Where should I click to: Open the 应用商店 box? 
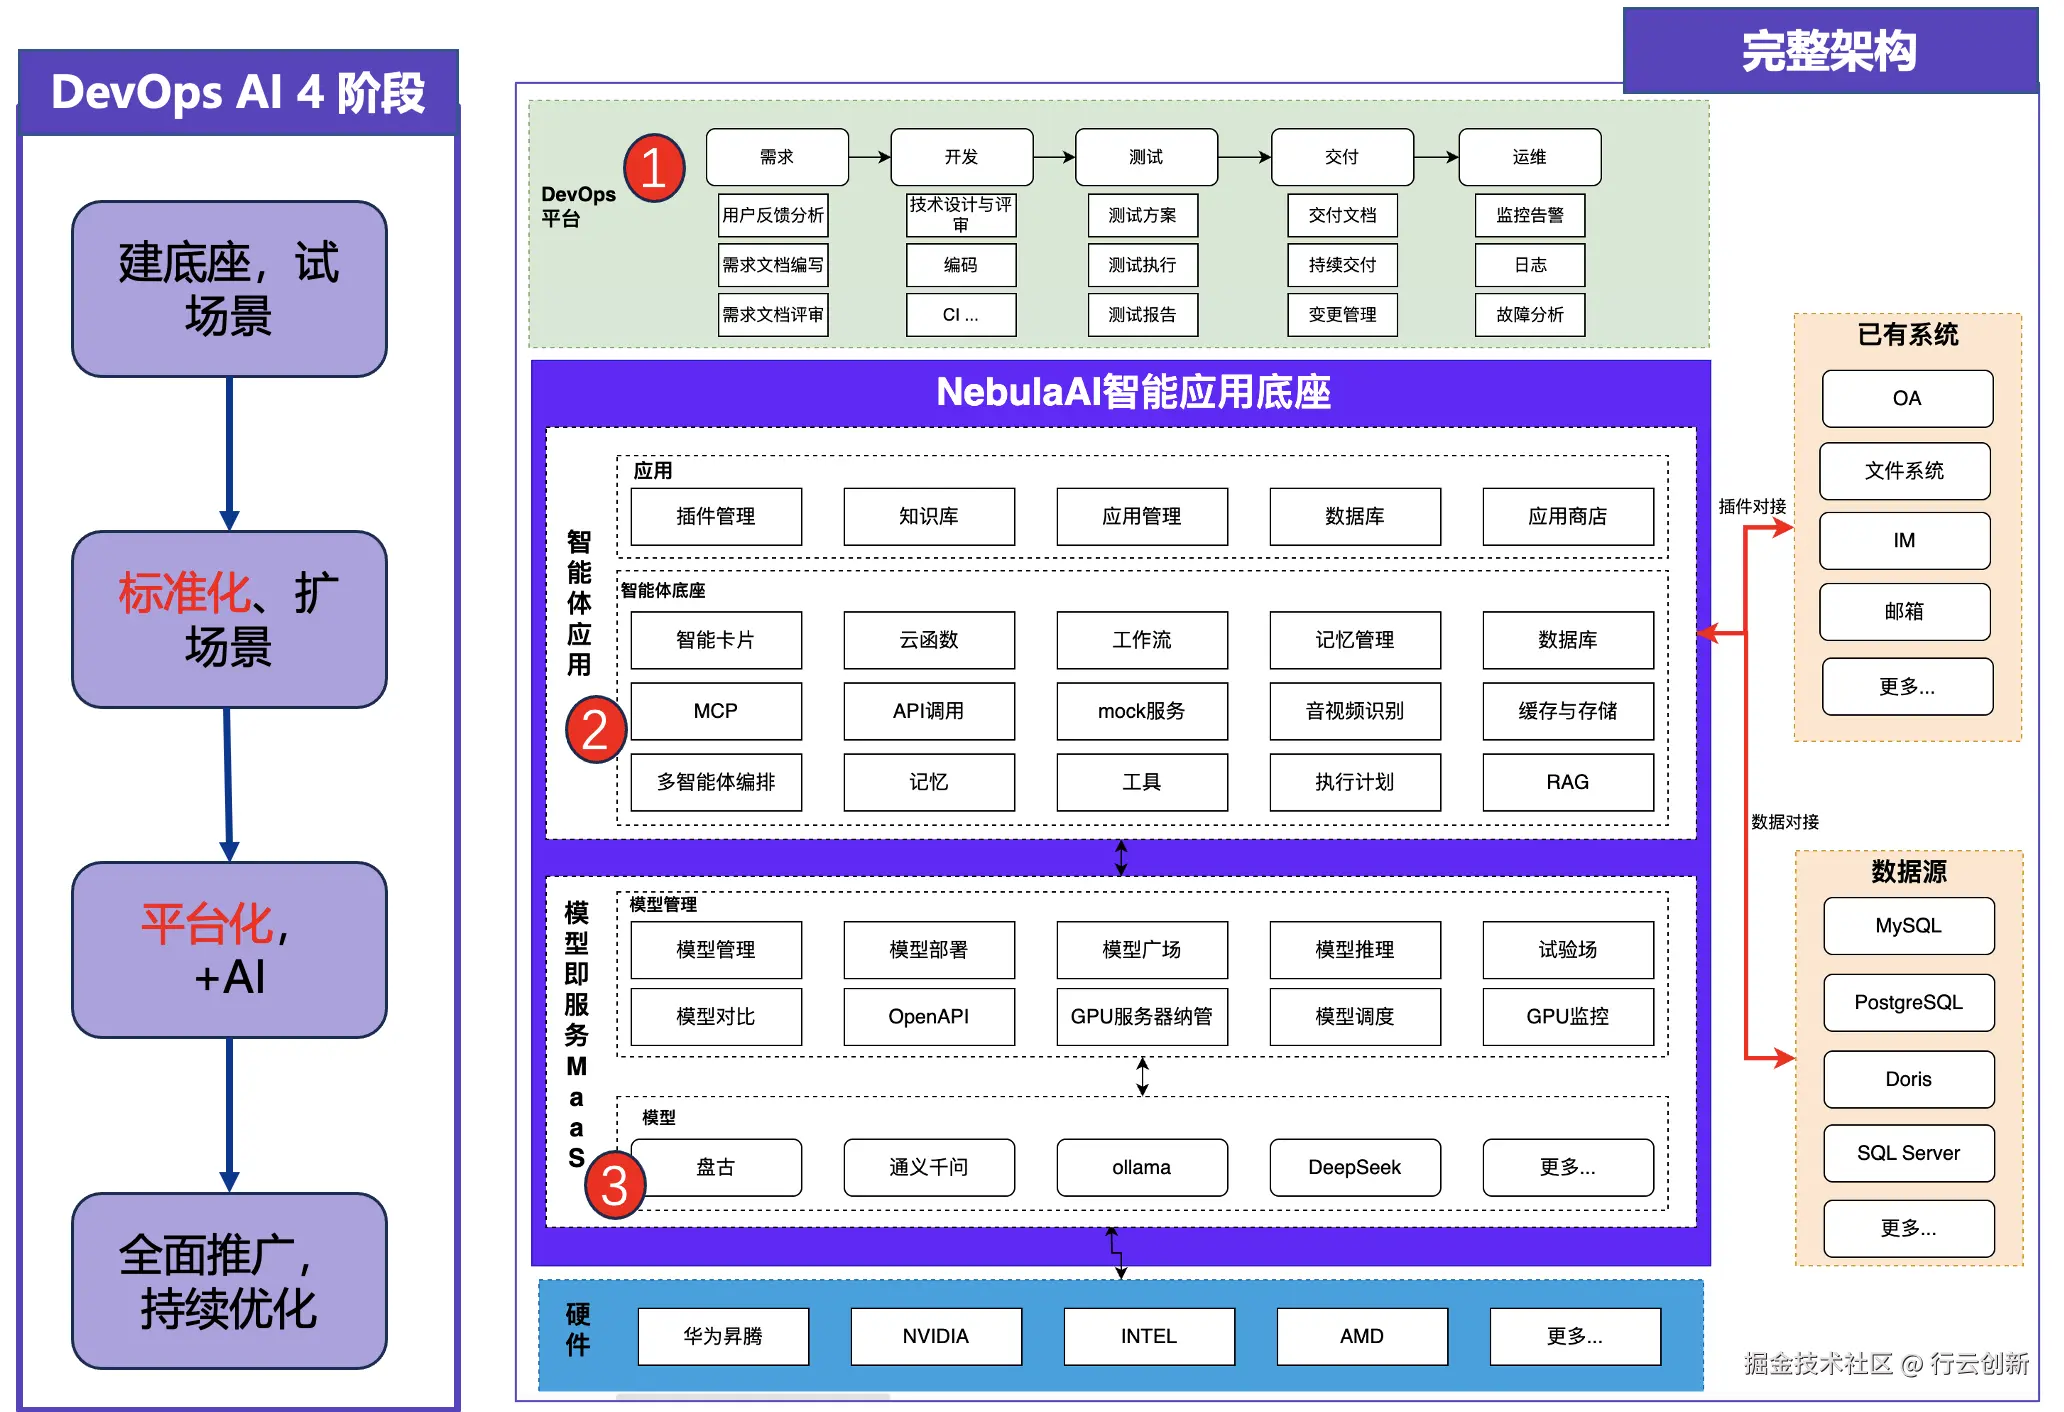click(1567, 516)
